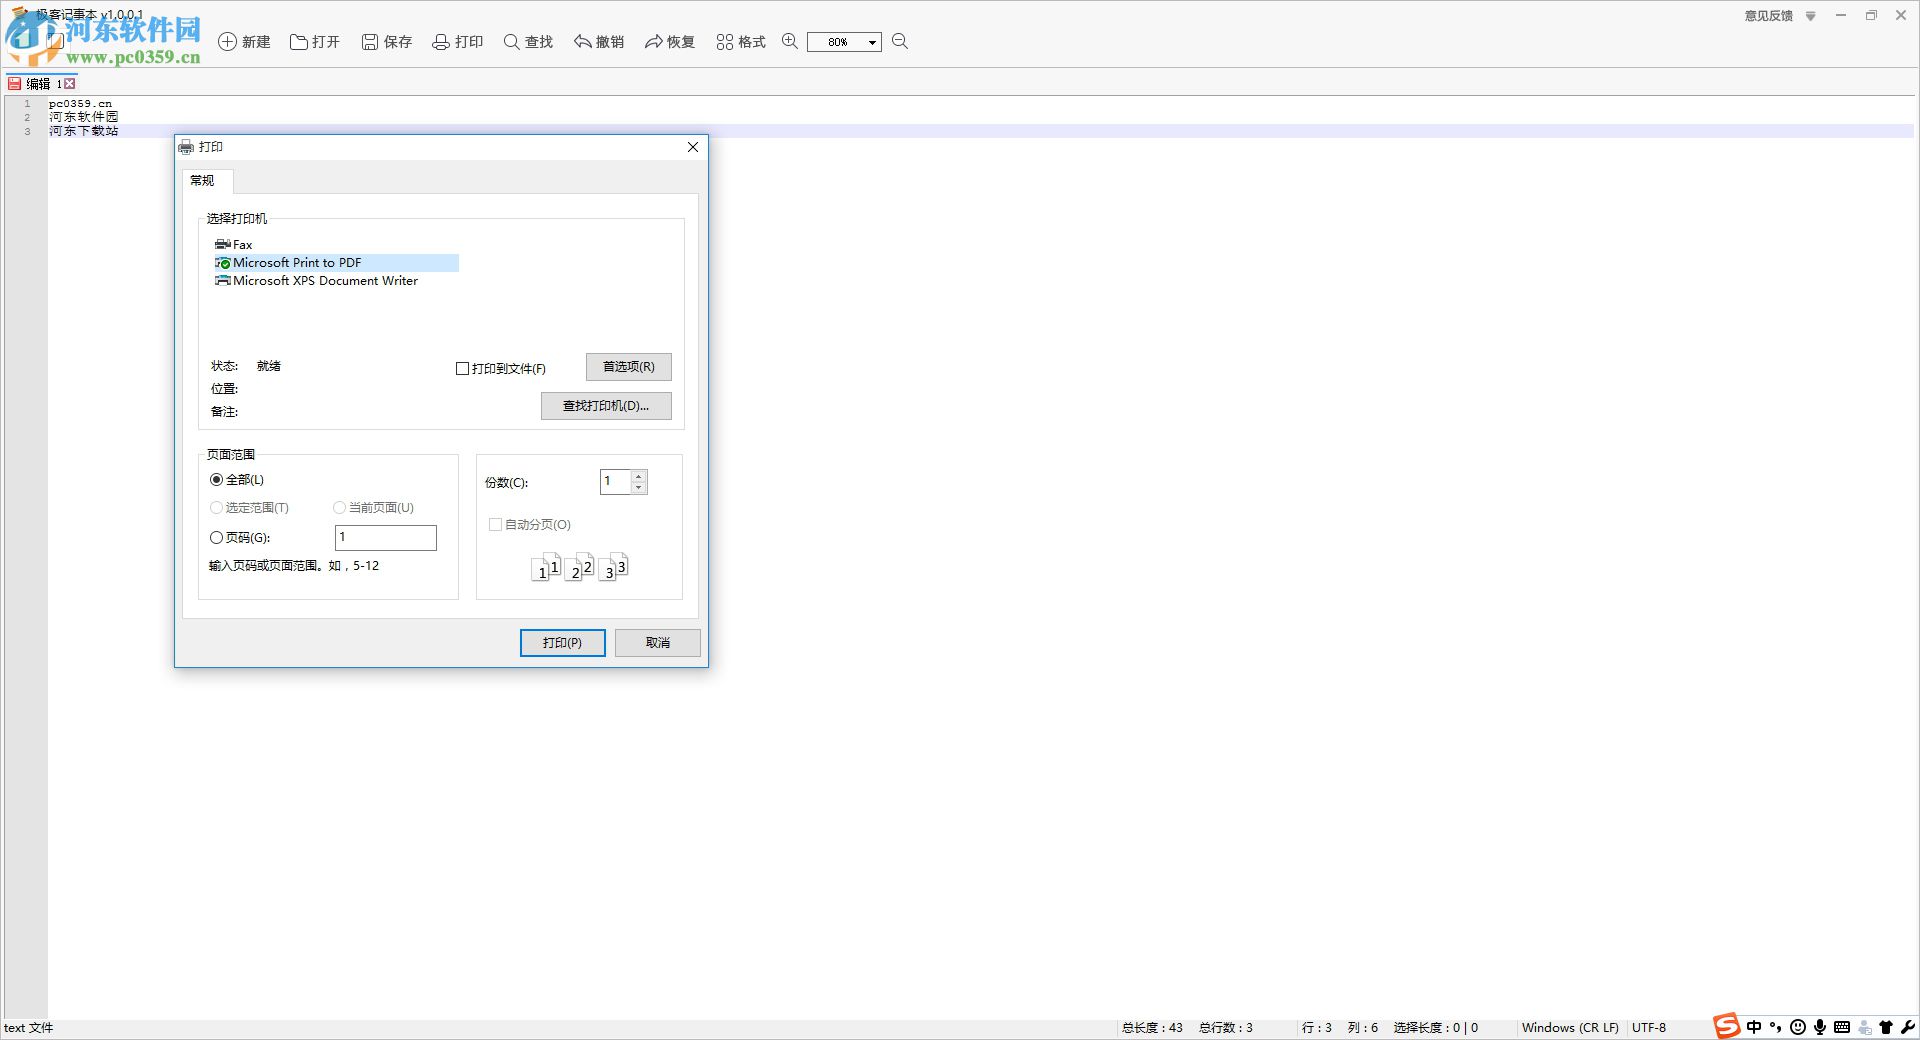Click the 河东软件园 text on line 2
Screen dimensions: 1920x1040
tap(84, 117)
